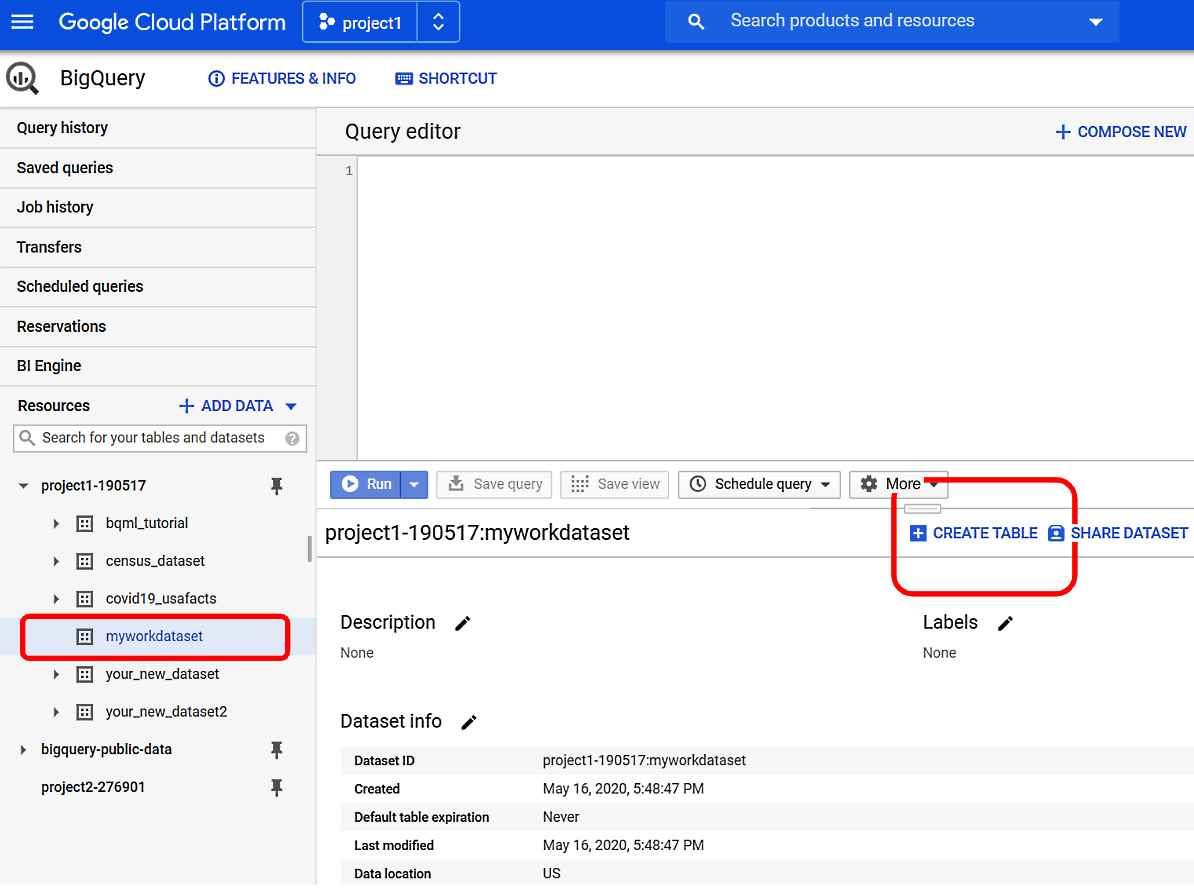Image resolution: width=1194 pixels, height=896 pixels.
Task: Click the Dataset ID value text
Action: (x=644, y=760)
